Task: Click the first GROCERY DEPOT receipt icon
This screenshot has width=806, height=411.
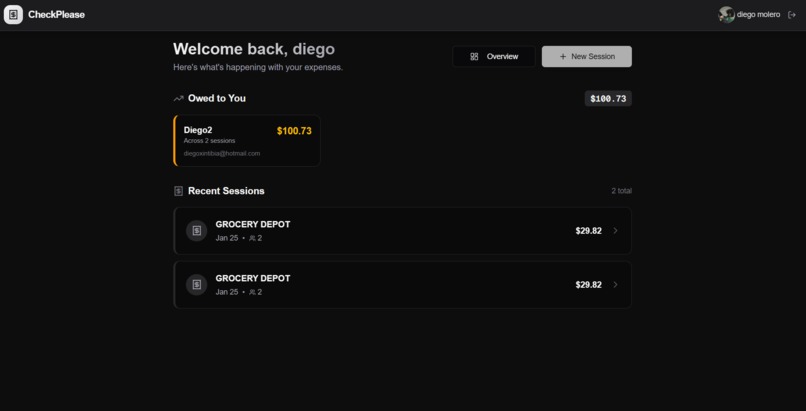Action: tap(196, 231)
